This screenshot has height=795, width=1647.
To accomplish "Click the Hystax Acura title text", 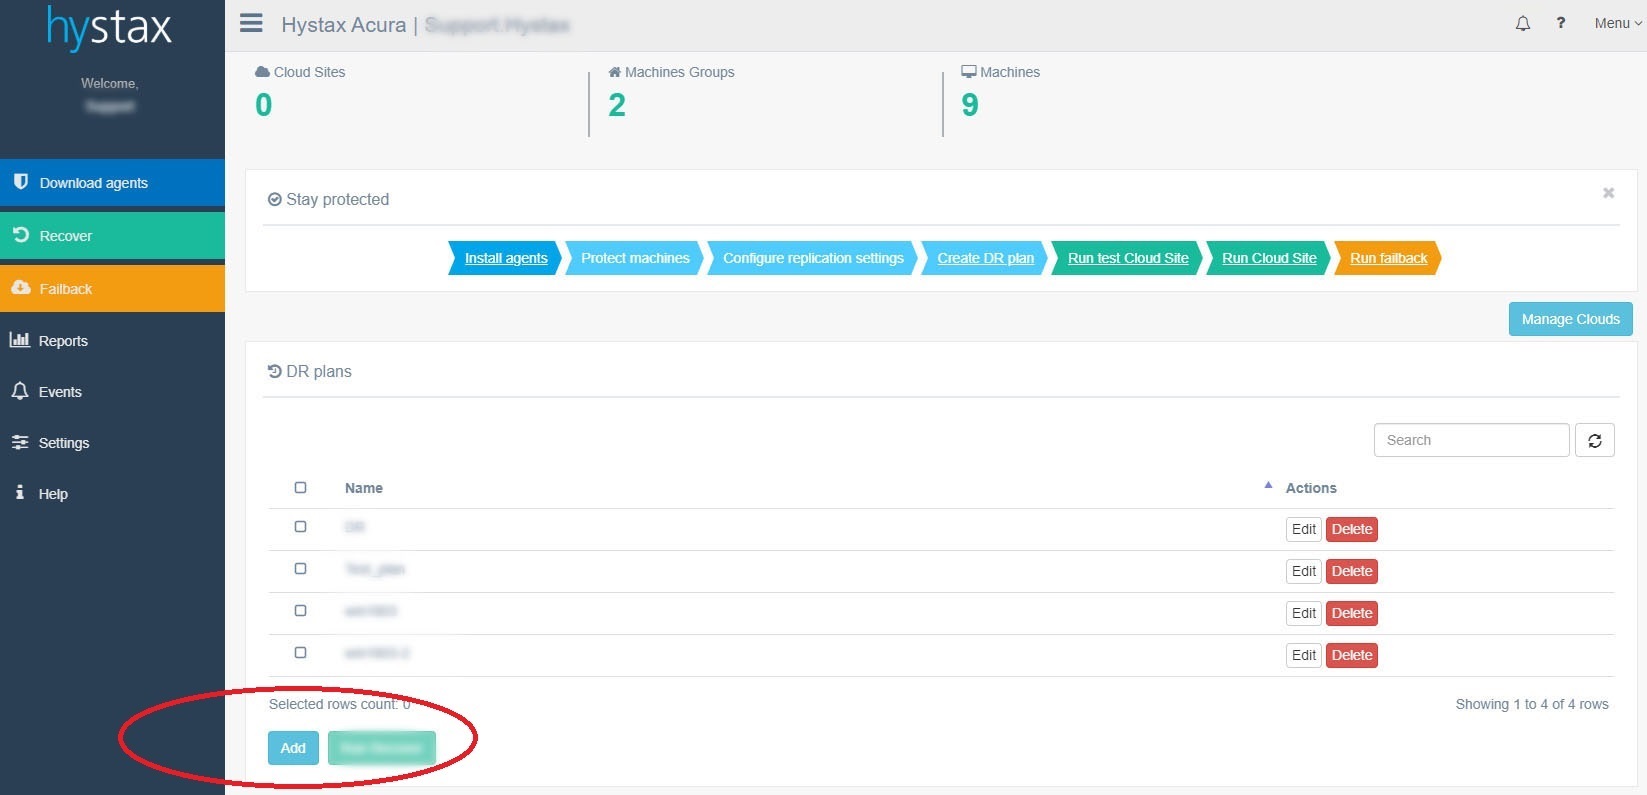I will [344, 25].
